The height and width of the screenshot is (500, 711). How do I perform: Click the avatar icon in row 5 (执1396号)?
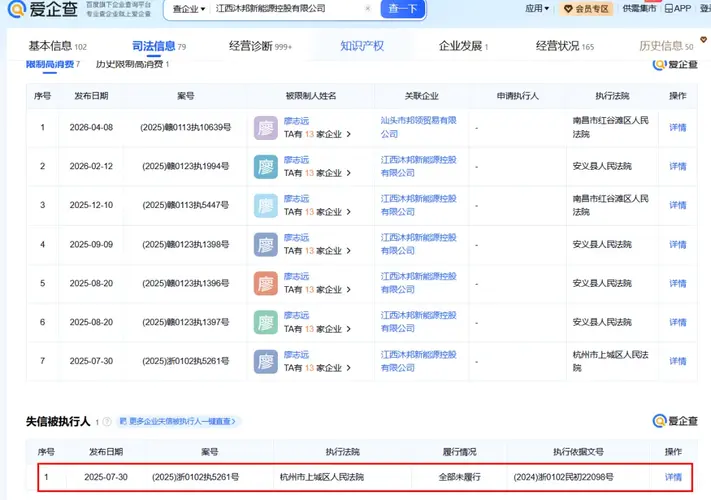(266, 283)
